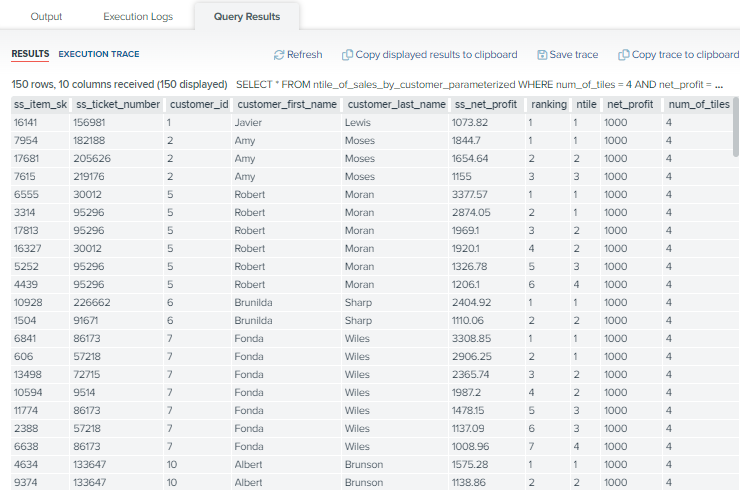Click the Copy trace clipboard icon
This screenshot has height=490, width=740.
[x=623, y=55]
